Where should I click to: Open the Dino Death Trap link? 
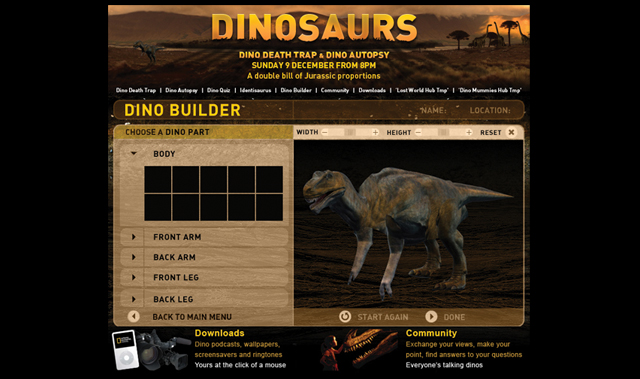(136, 90)
